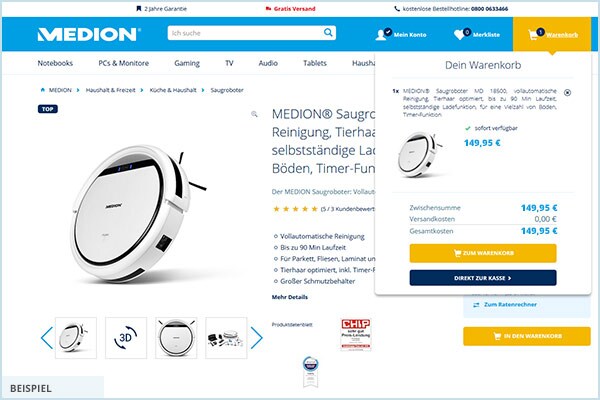Show previous product thumbnails
The width and height of the screenshot is (600, 400).
point(47,338)
